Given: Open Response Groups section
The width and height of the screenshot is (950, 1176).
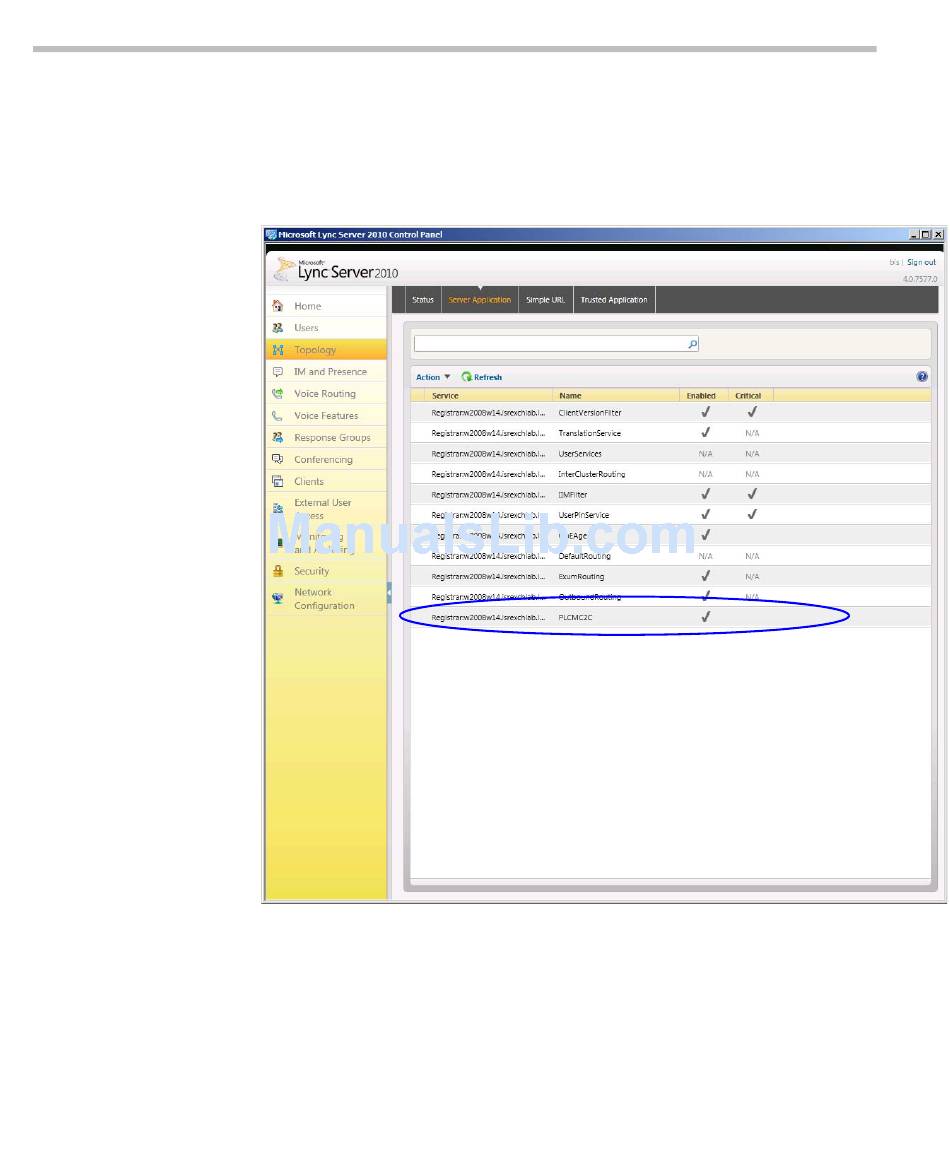Looking at the screenshot, I should [332, 437].
